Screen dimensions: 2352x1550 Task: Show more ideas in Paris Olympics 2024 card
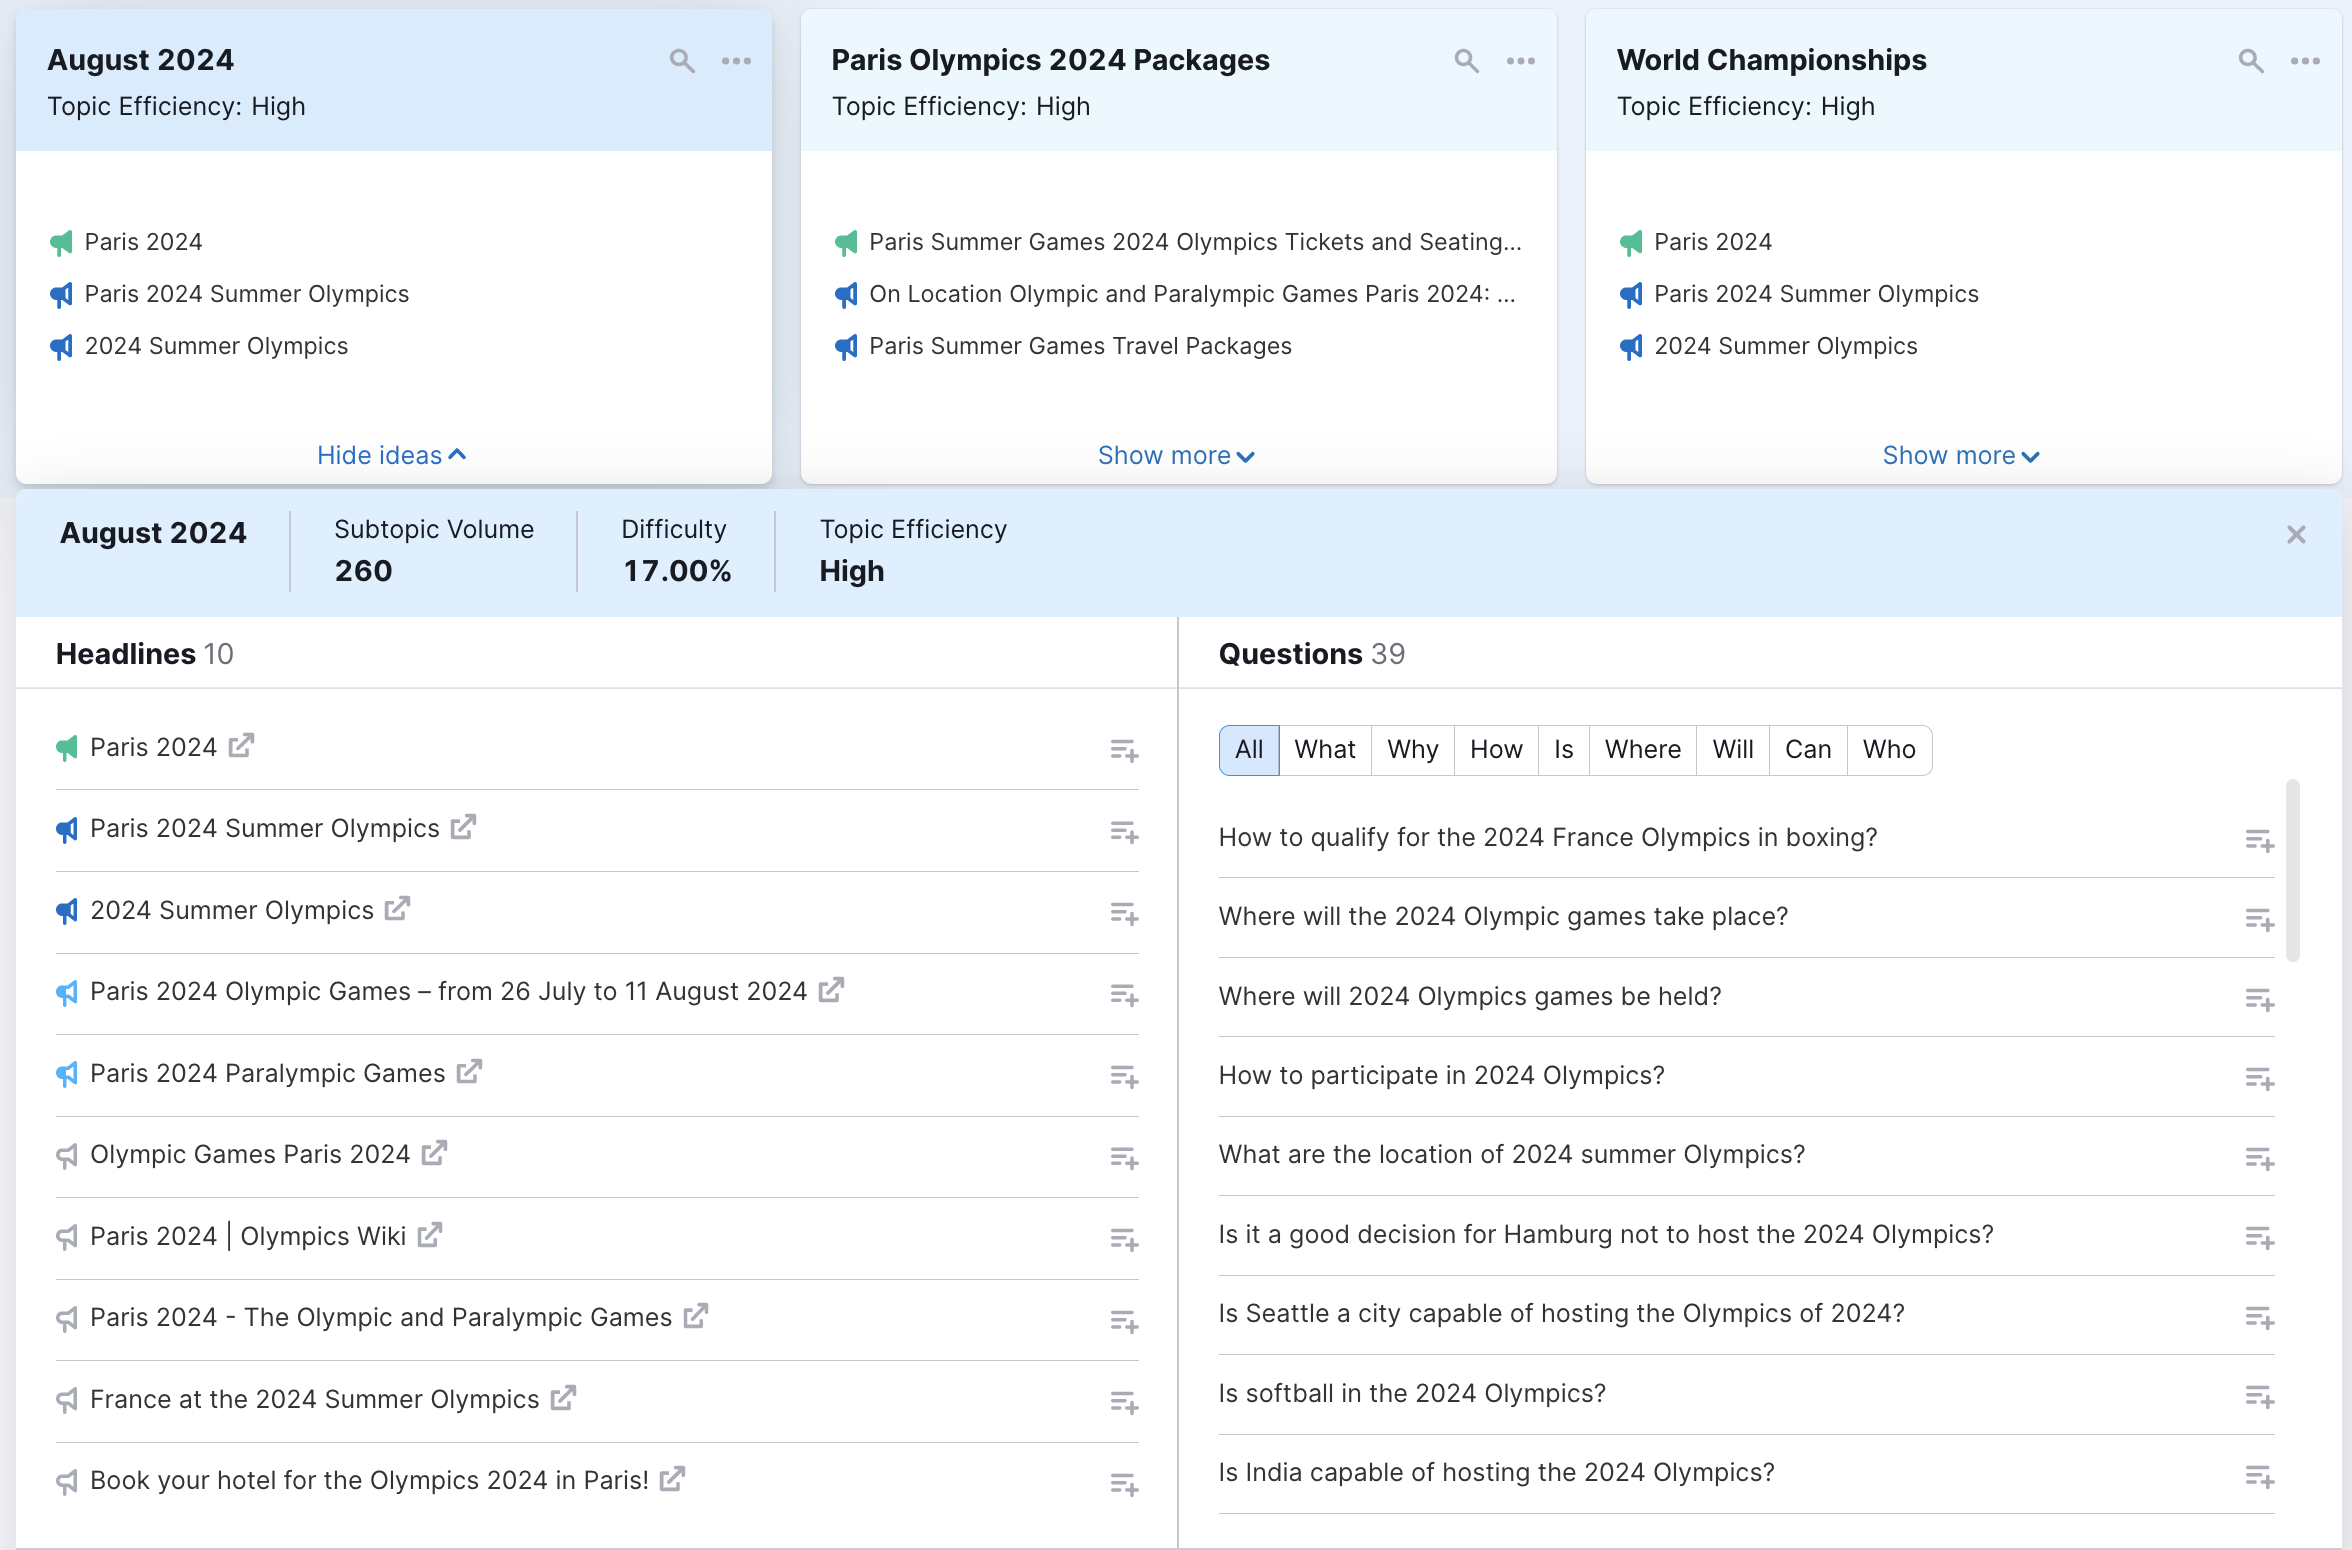point(1174,455)
